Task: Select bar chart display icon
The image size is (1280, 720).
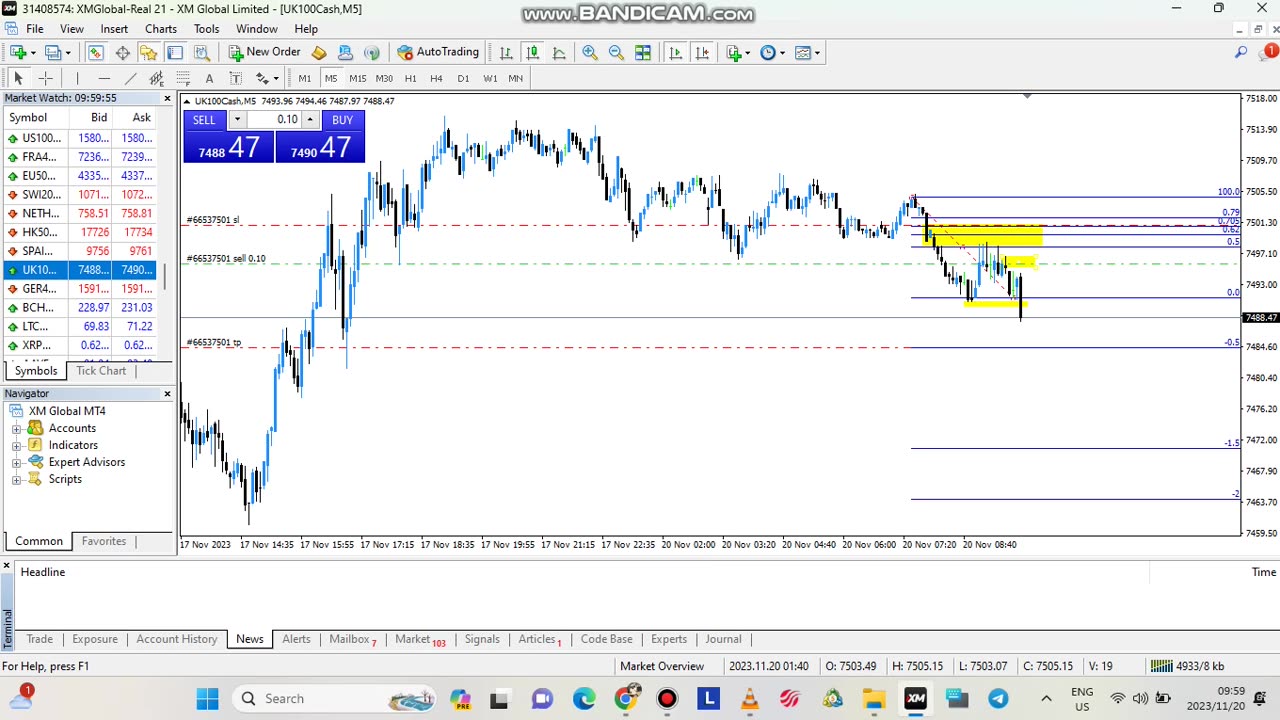Action: pyautogui.click(x=506, y=52)
